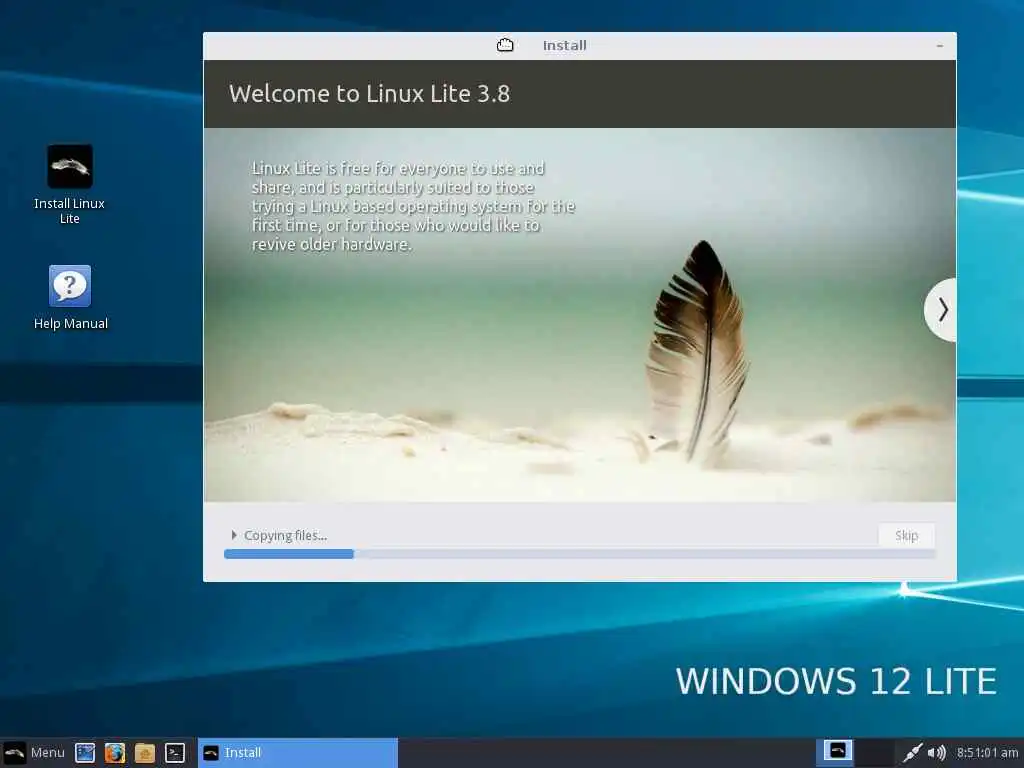Click the installation progress bar

[579, 554]
